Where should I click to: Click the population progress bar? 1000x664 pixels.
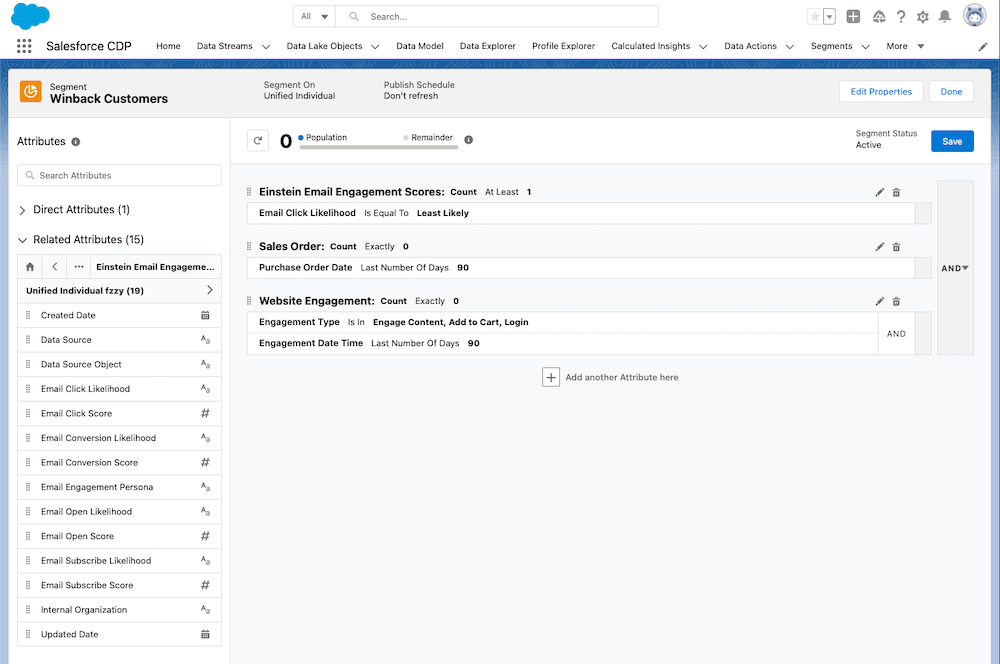tap(378, 147)
